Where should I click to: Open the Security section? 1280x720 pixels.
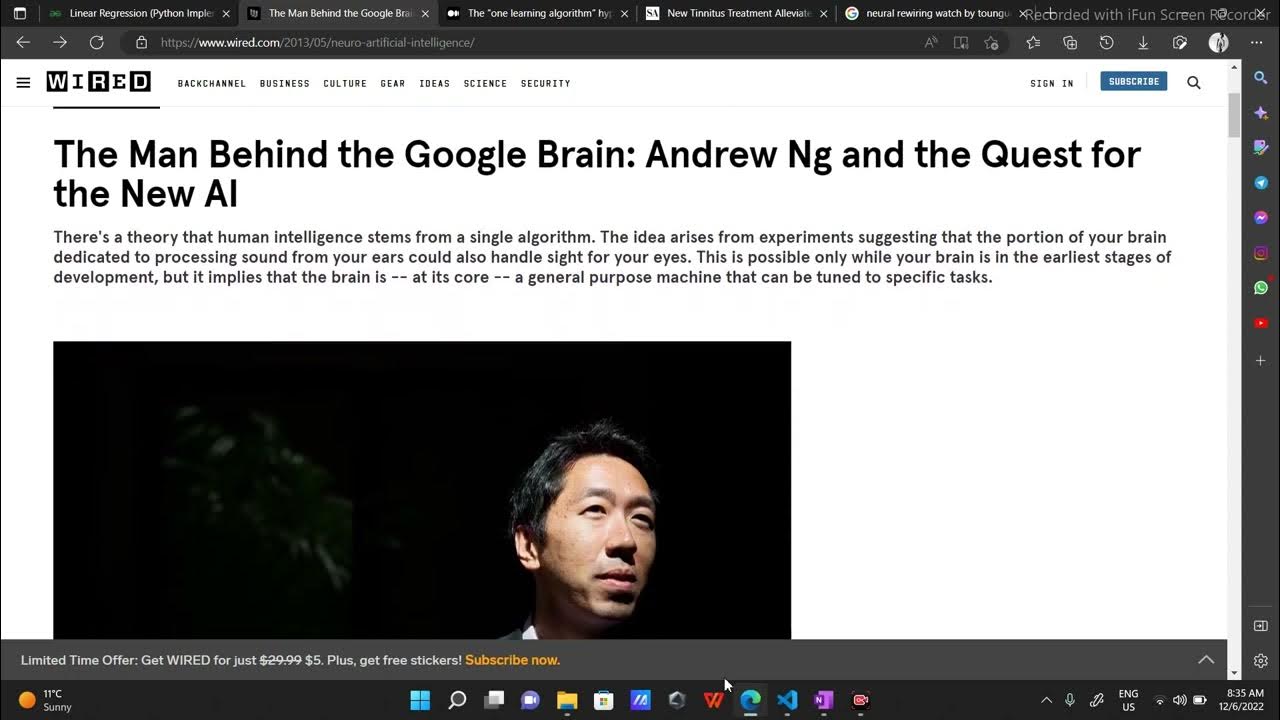pos(545,83)
